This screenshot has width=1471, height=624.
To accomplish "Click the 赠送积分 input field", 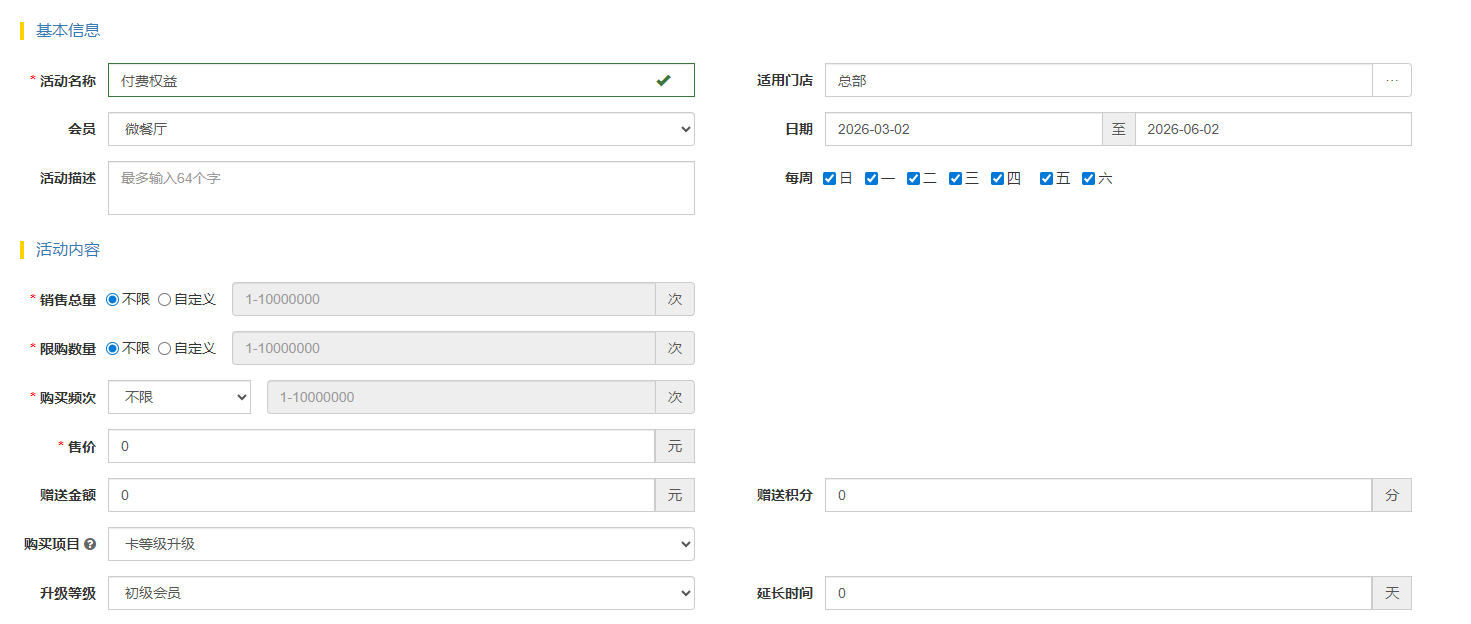I will click(x=1097, y=495).
